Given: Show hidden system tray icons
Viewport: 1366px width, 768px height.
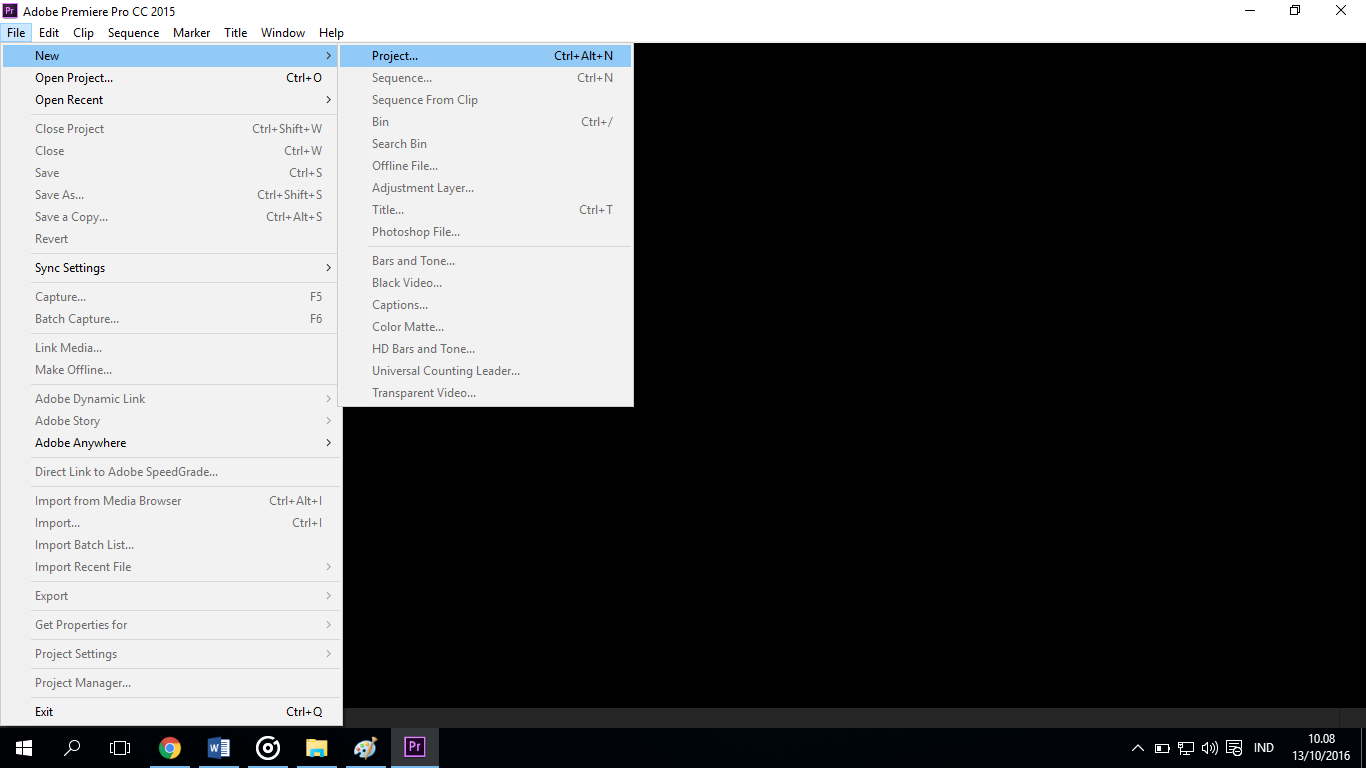Looking at the screenshot, I should click(x=1138, y=748).
